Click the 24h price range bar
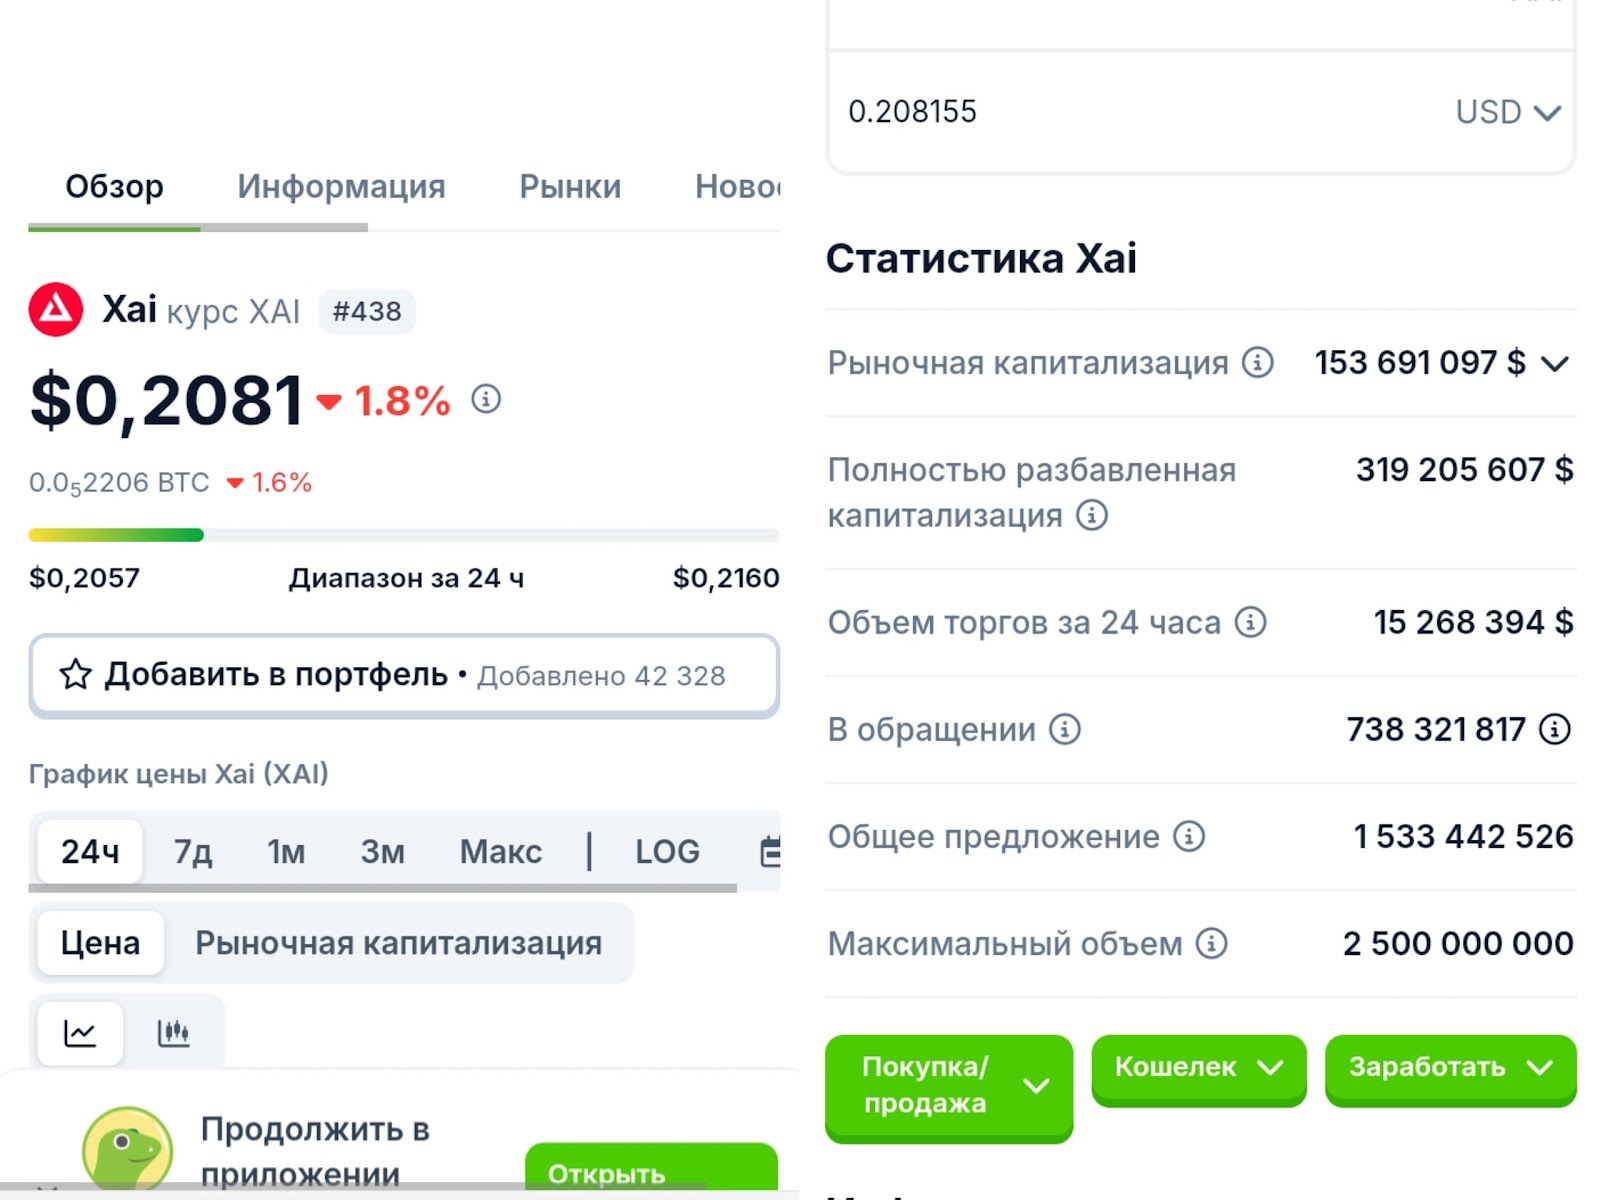Image resolution: width=1600 pixels, height=1200 pixels. pos(404,535)
